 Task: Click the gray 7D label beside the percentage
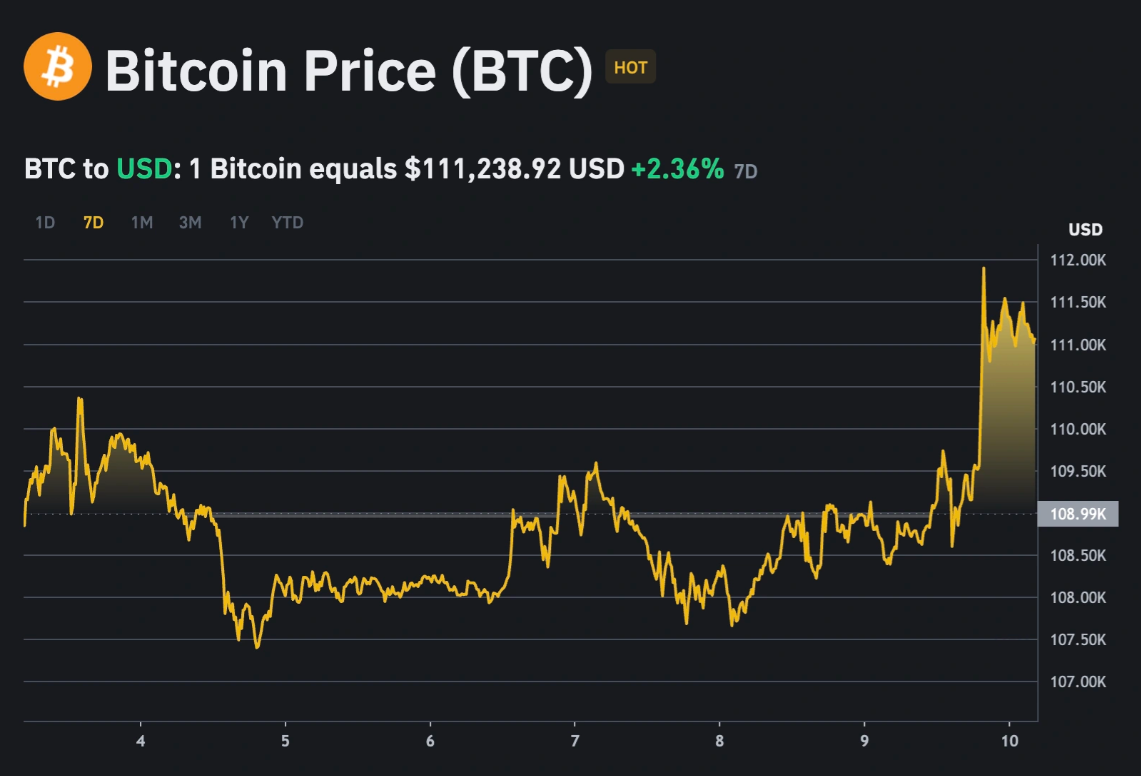746,171
